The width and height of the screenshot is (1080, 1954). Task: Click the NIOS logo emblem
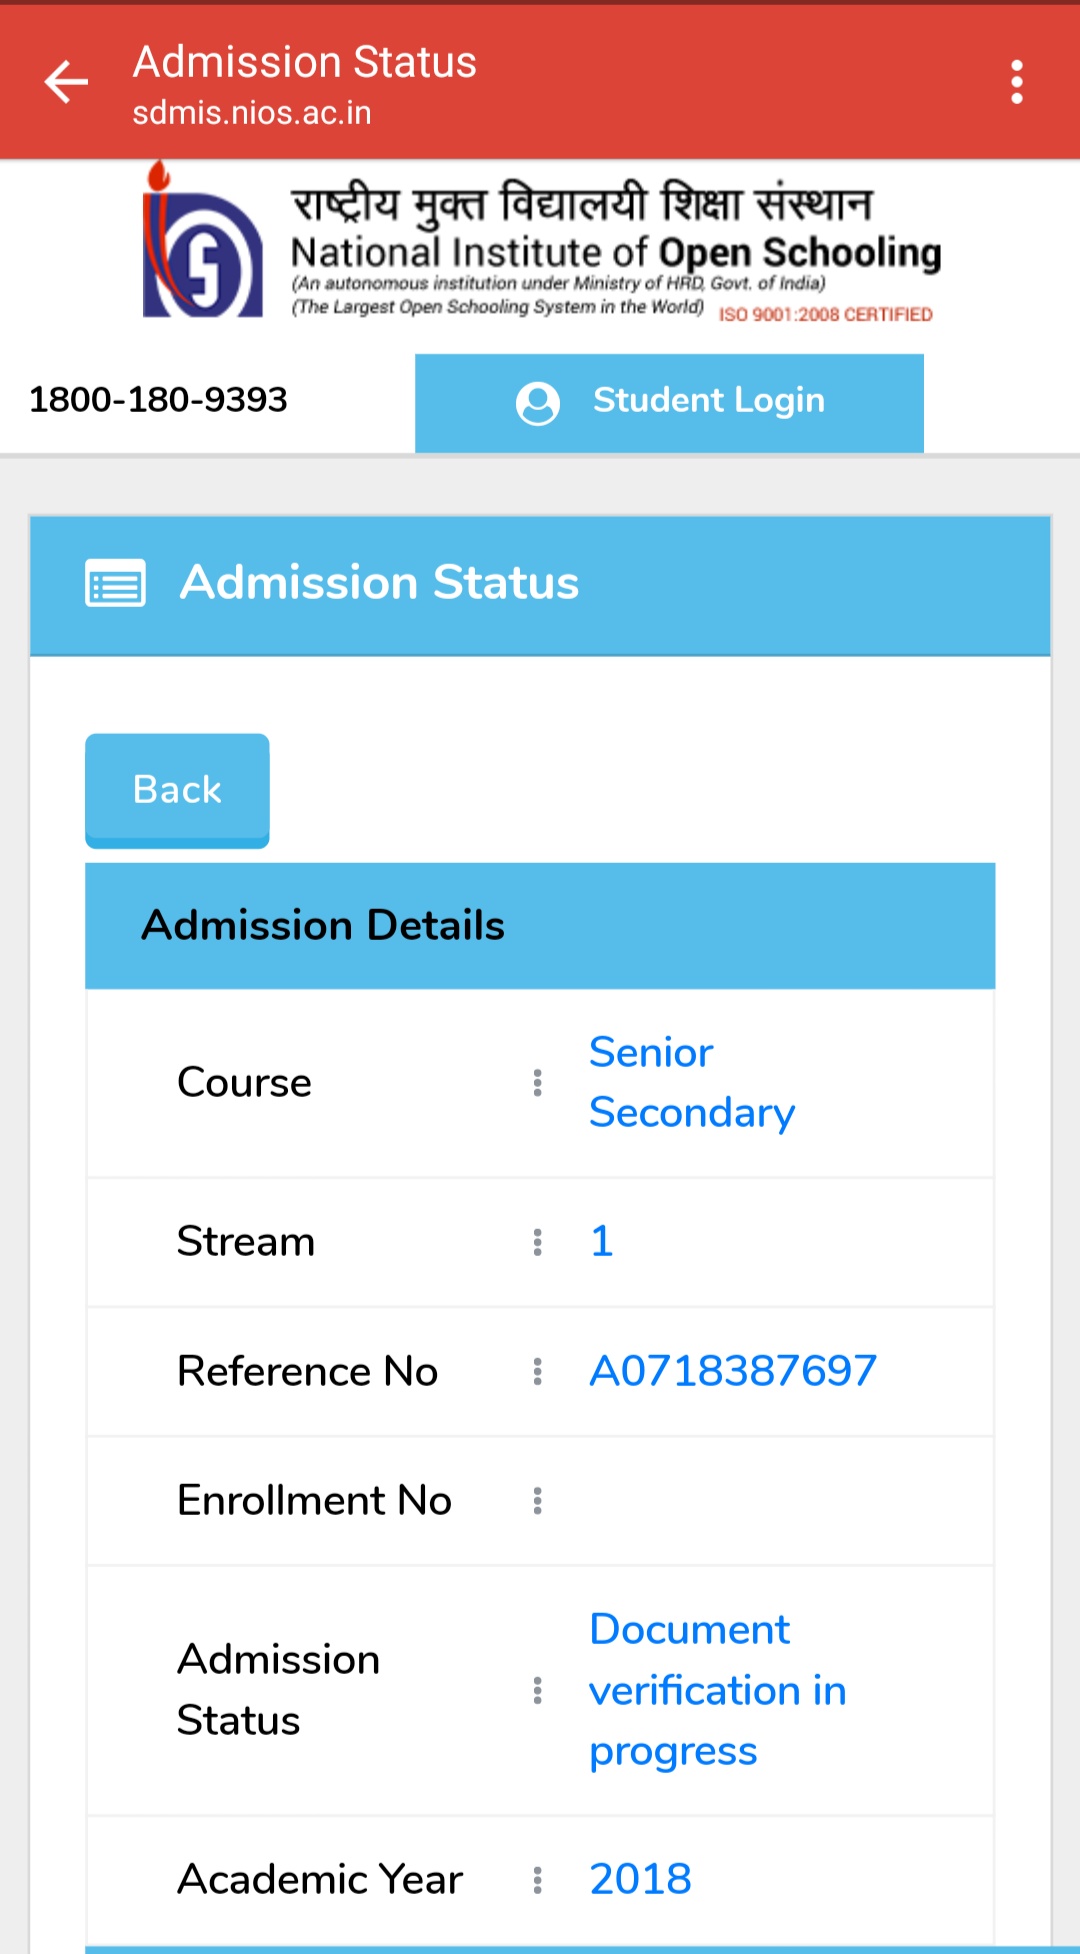point(203,241)
